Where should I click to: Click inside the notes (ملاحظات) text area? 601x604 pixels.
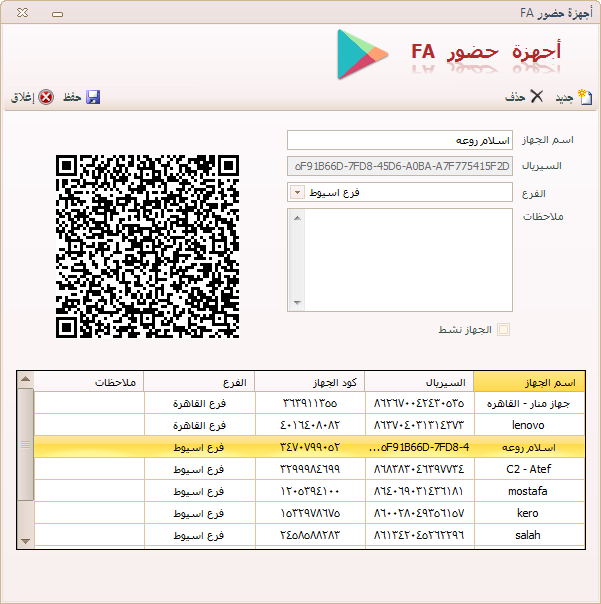coord(408,260)
